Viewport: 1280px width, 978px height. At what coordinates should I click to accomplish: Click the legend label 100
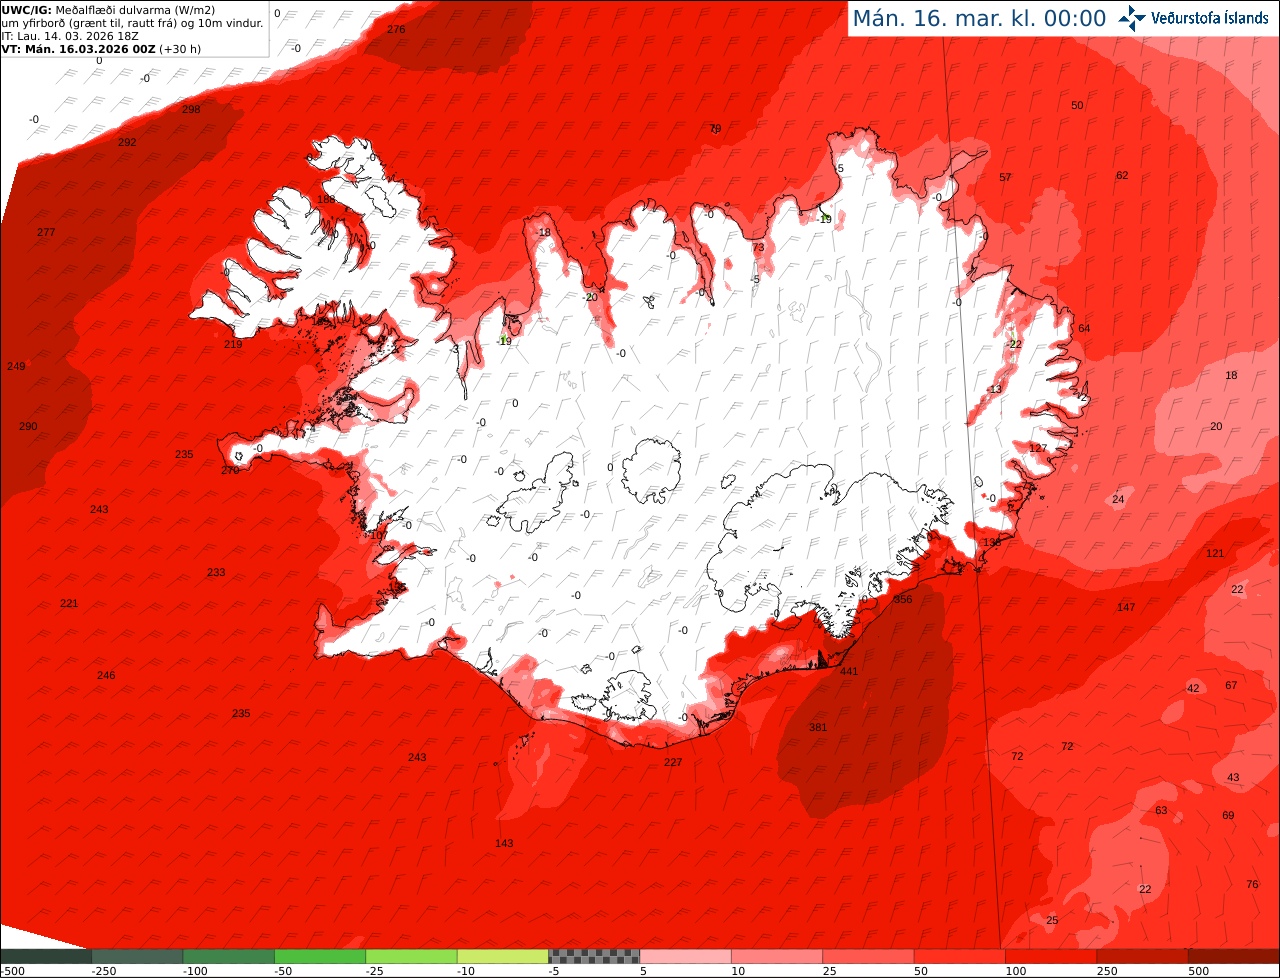pyautogui.click(x=1017, y=971)
